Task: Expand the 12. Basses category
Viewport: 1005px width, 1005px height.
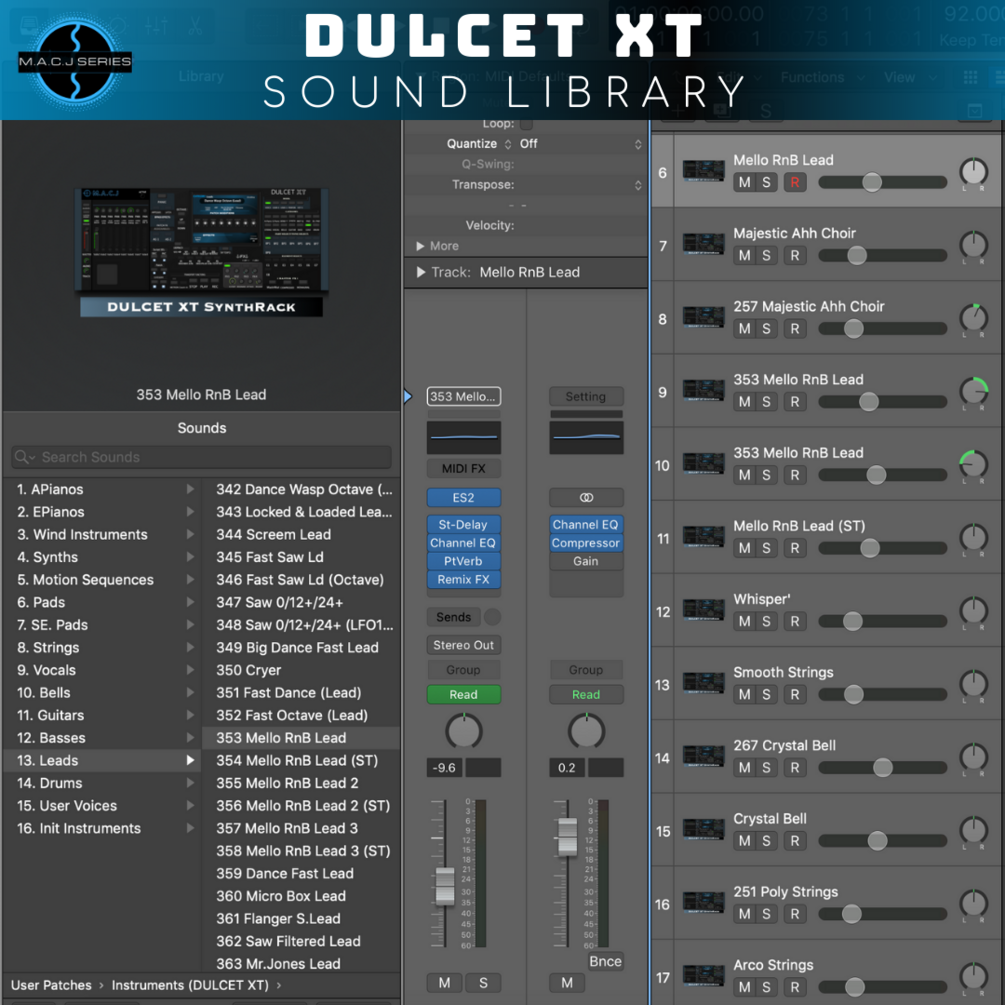Action: 190,738
